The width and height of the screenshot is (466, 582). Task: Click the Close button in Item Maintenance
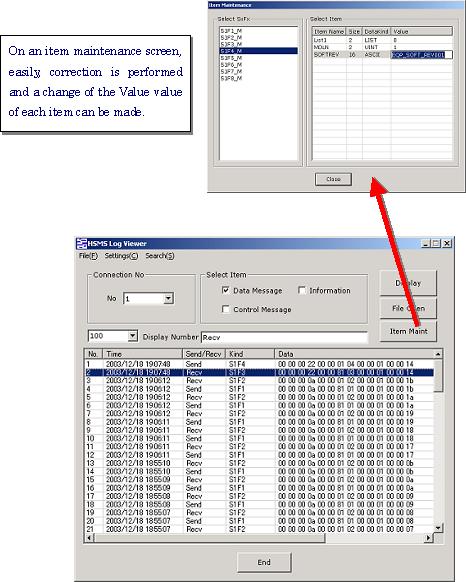click(333, 179)
